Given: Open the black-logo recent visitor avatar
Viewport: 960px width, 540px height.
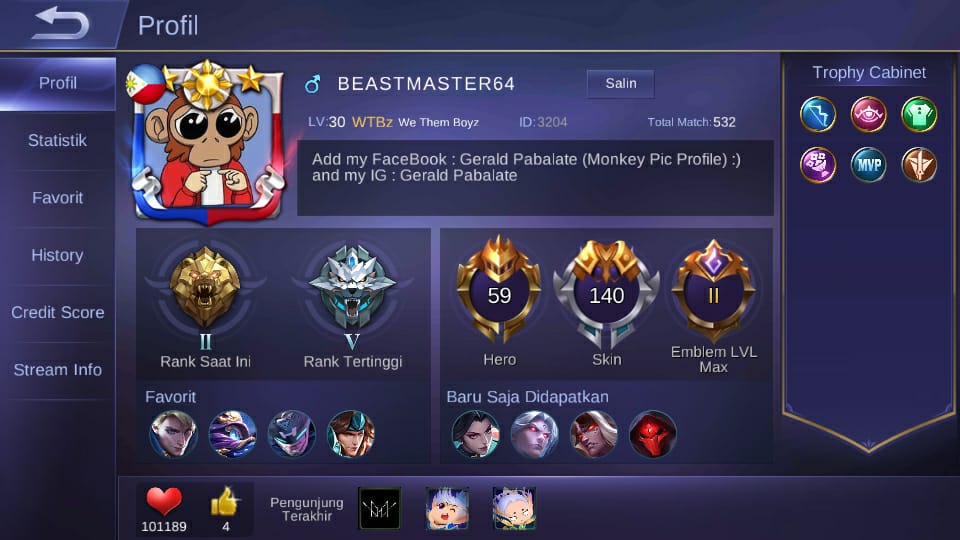Looking at the screenshot, I should [x=380, y=508].
